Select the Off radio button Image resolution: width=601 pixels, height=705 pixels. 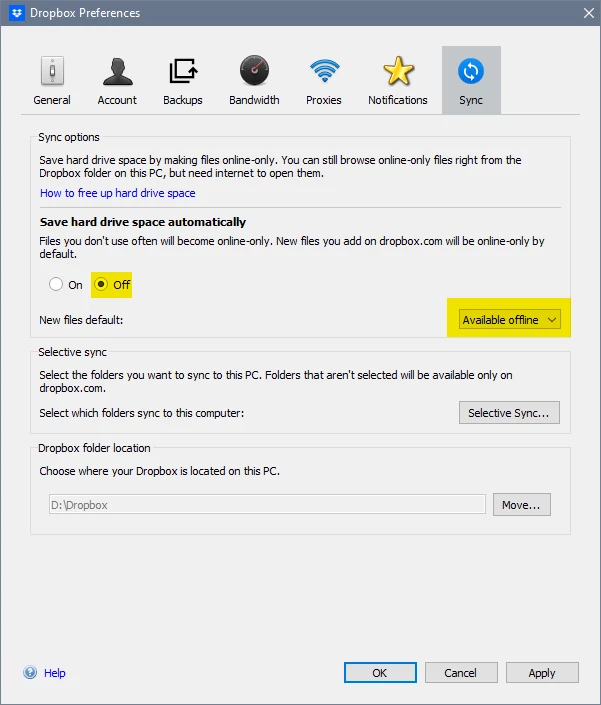point(101,284)
